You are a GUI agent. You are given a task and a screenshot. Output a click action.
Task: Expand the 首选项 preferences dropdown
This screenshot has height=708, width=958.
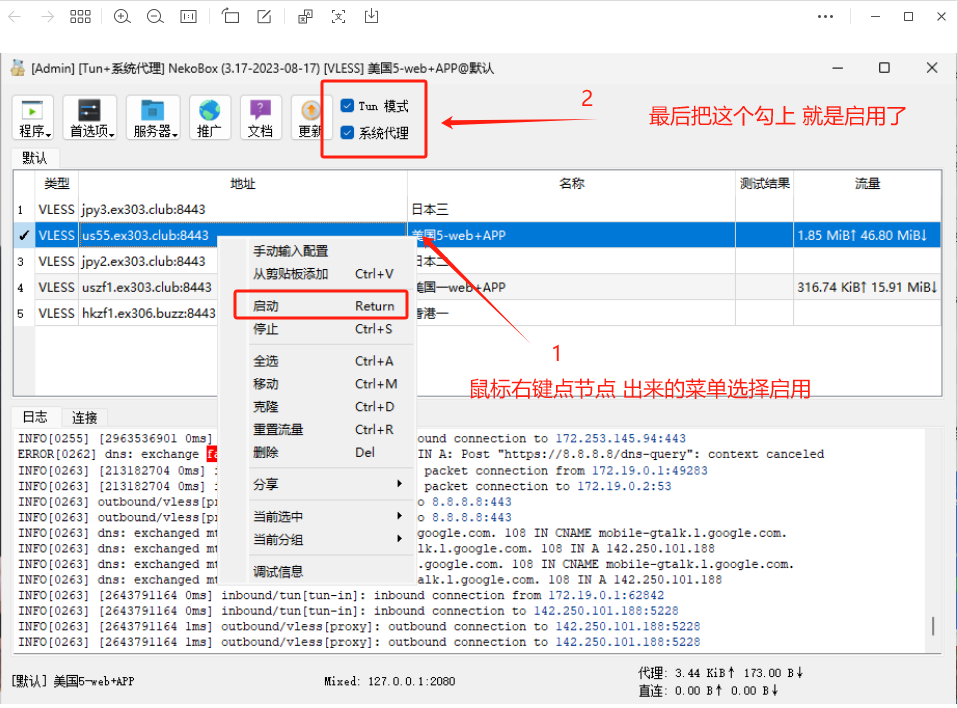pyautogui.click(x=90, y=118)
